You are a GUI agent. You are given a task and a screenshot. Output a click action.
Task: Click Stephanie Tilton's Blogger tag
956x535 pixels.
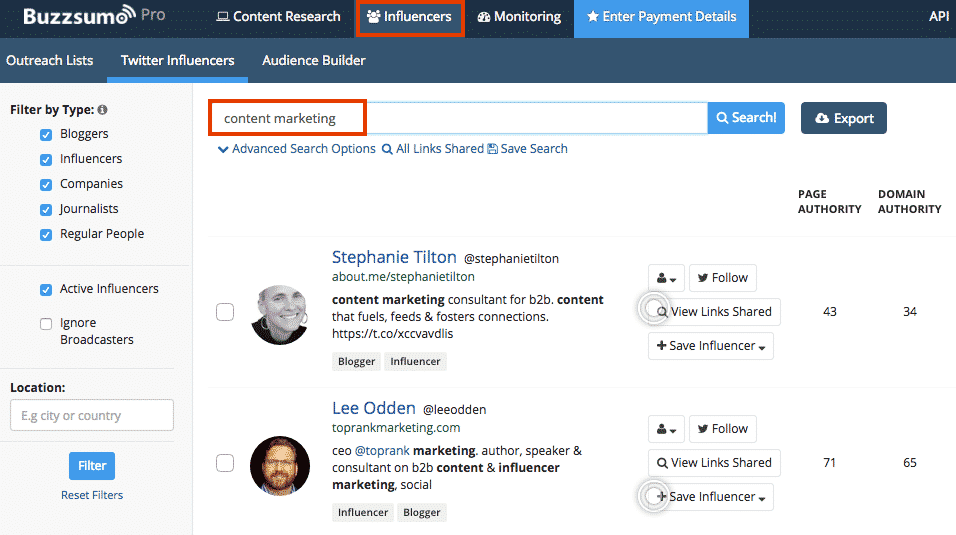click(357, 361)
